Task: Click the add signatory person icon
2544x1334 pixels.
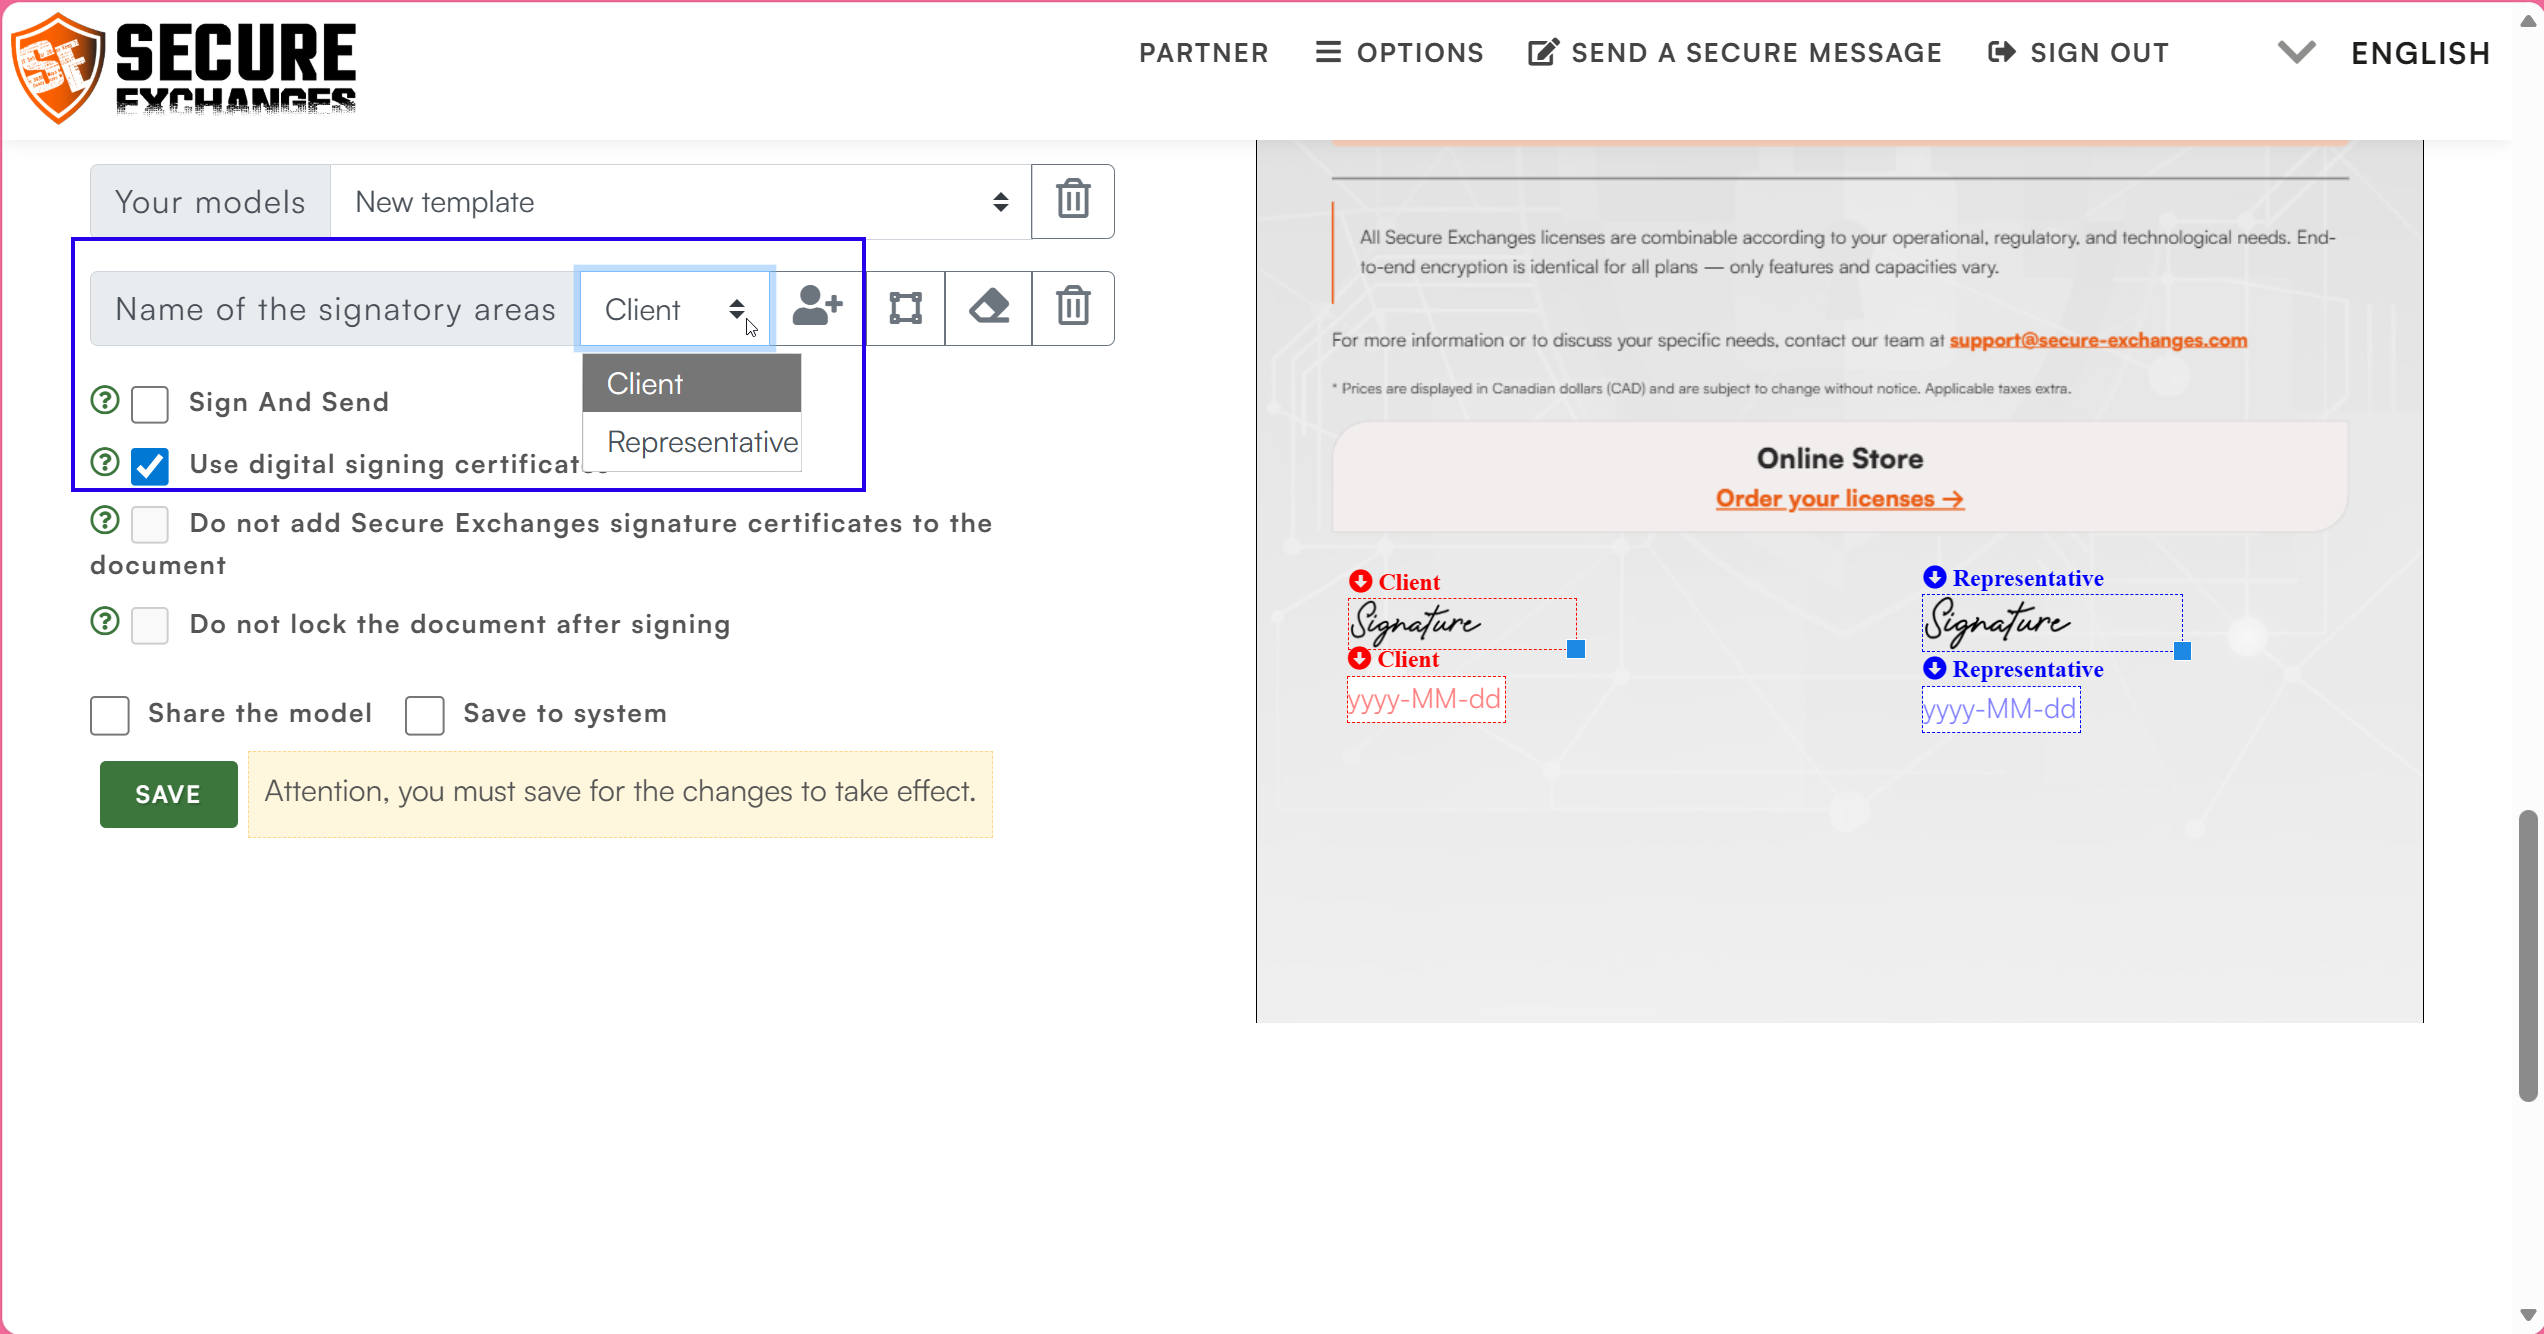Action: pyautogui.click(x=817, y=307)
